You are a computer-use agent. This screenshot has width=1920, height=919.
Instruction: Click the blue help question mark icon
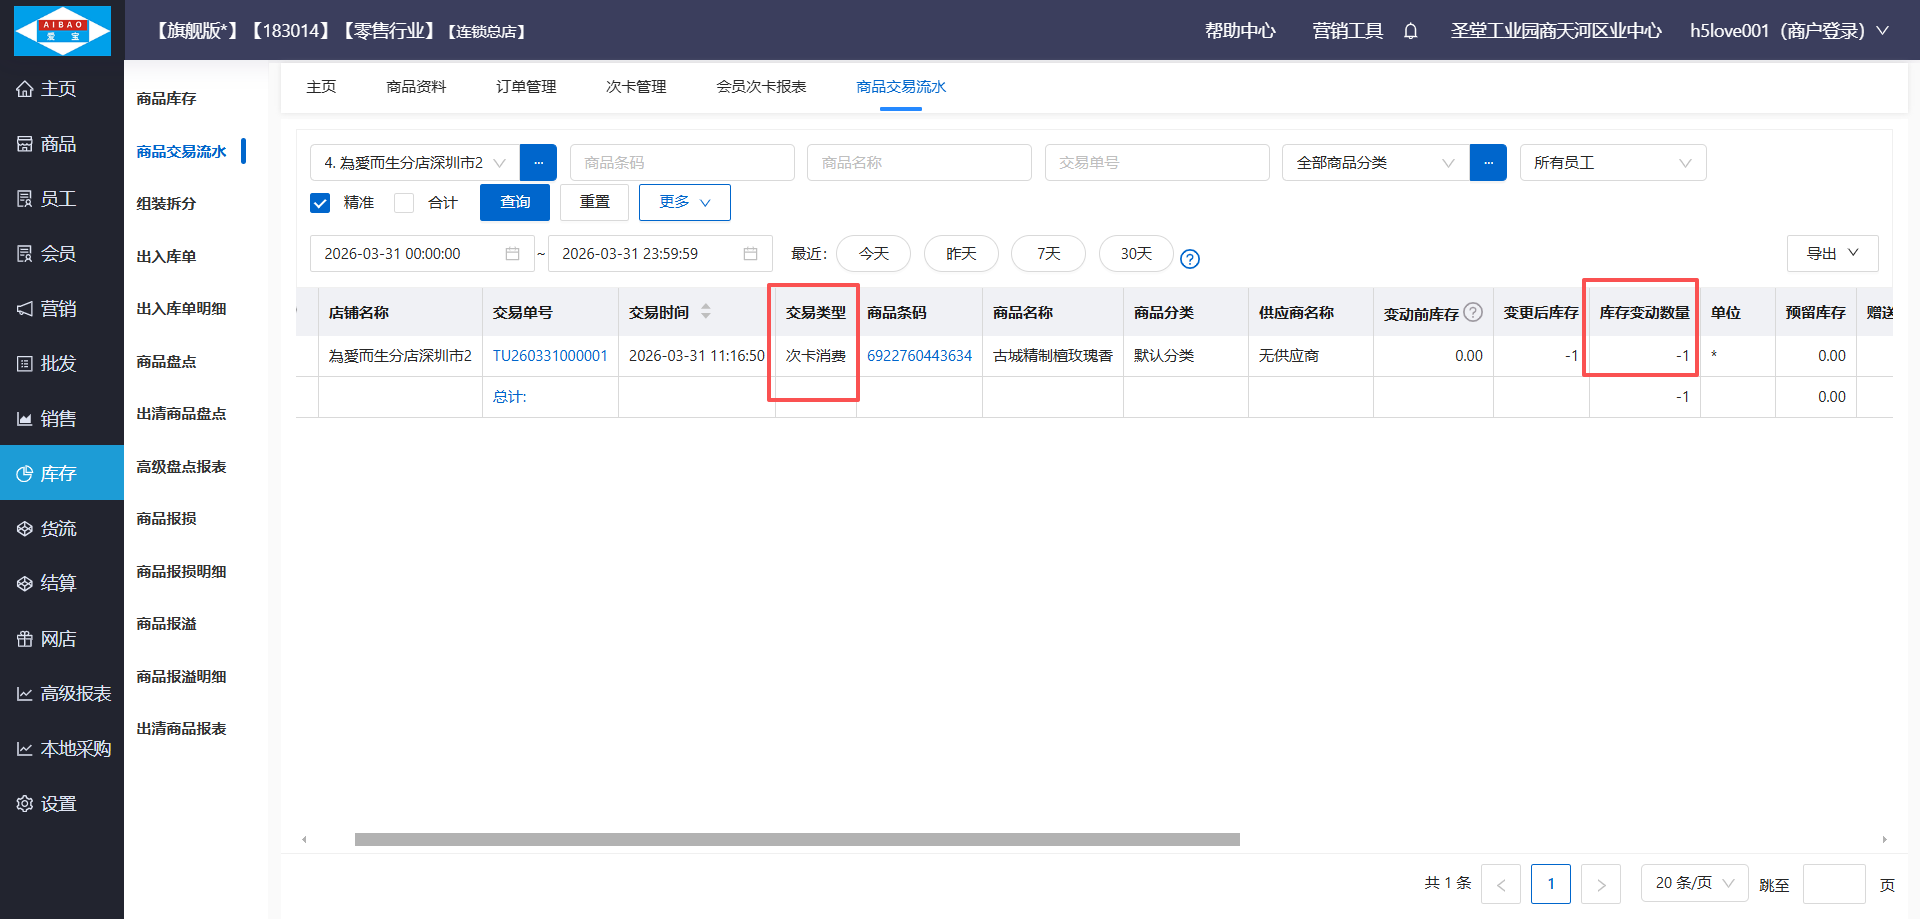1189,259
